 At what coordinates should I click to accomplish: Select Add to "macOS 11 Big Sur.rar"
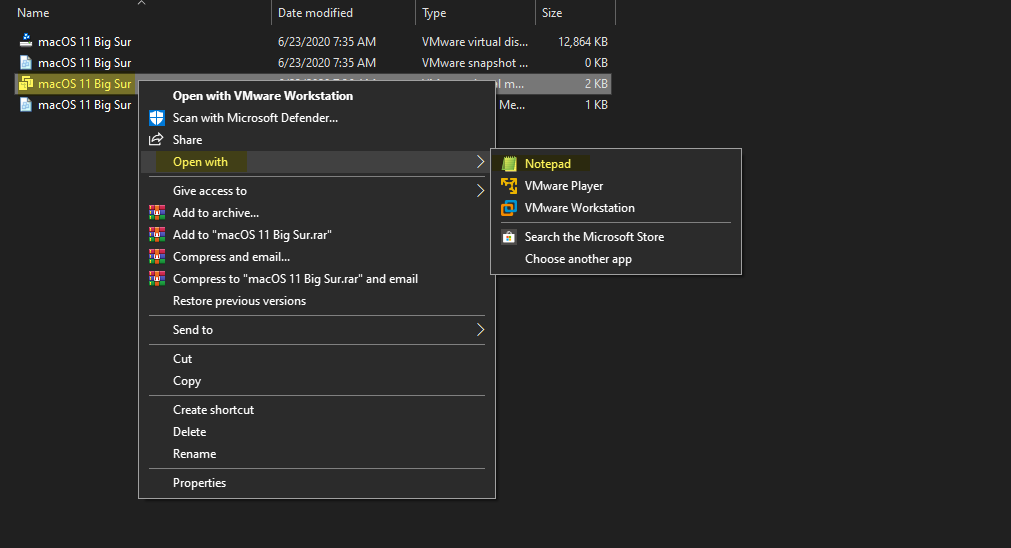click(x=252, y=235)
